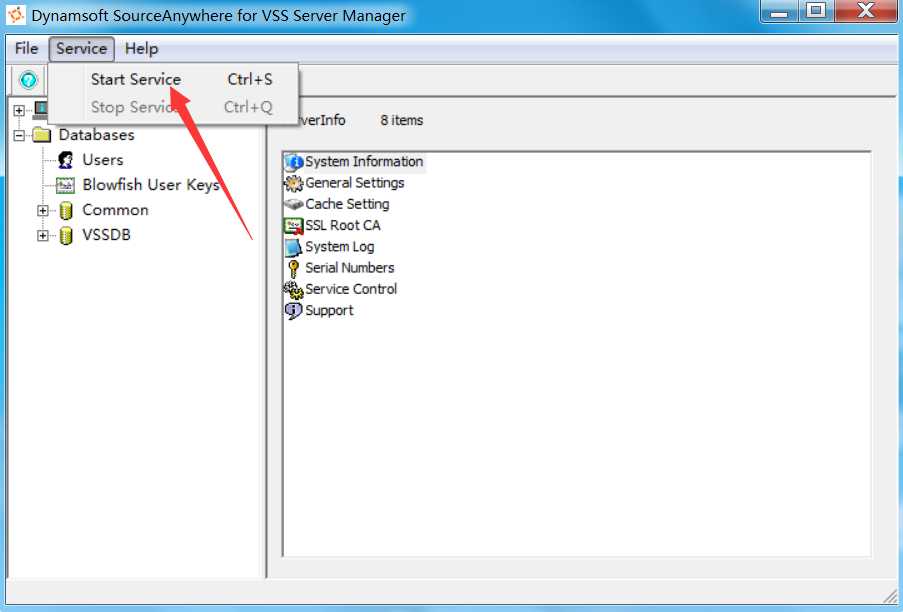Expand the Common database node
This screenshot has height=612, width=903.
43,211
